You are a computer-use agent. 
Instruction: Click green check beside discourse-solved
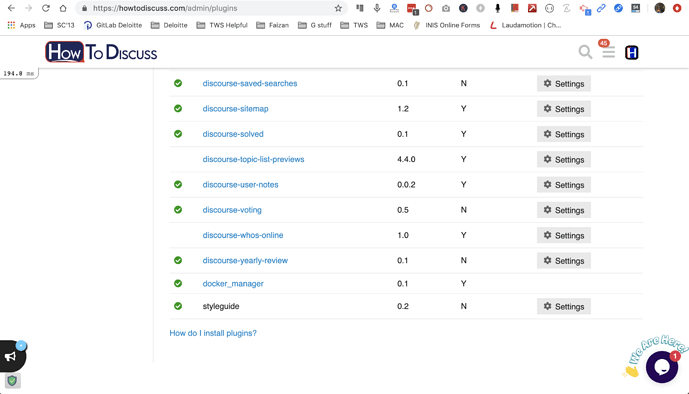point(178,134)
